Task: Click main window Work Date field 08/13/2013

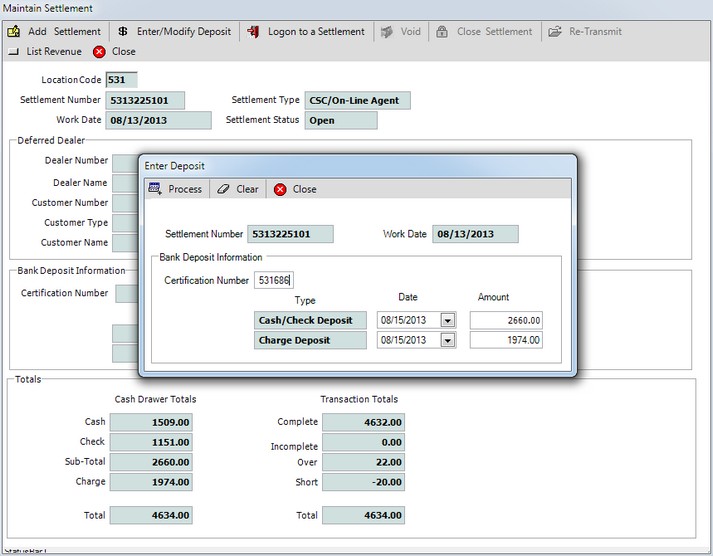Action: [158, 120]
